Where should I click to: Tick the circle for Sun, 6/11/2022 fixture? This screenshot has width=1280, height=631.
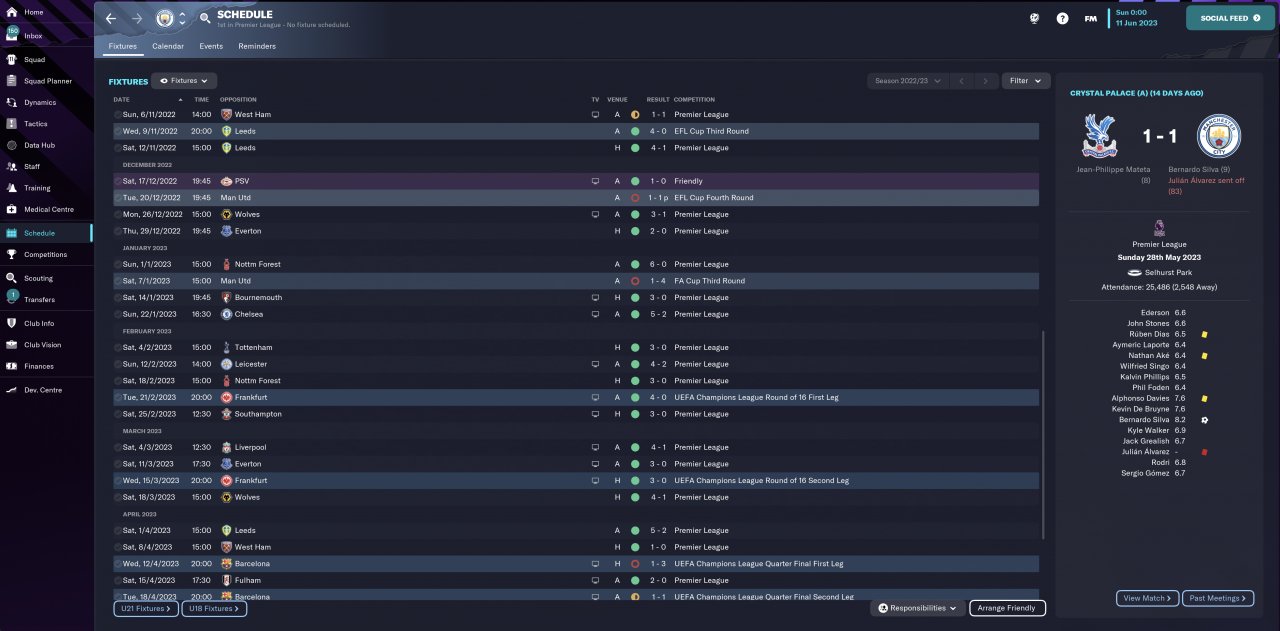[118, 114]
